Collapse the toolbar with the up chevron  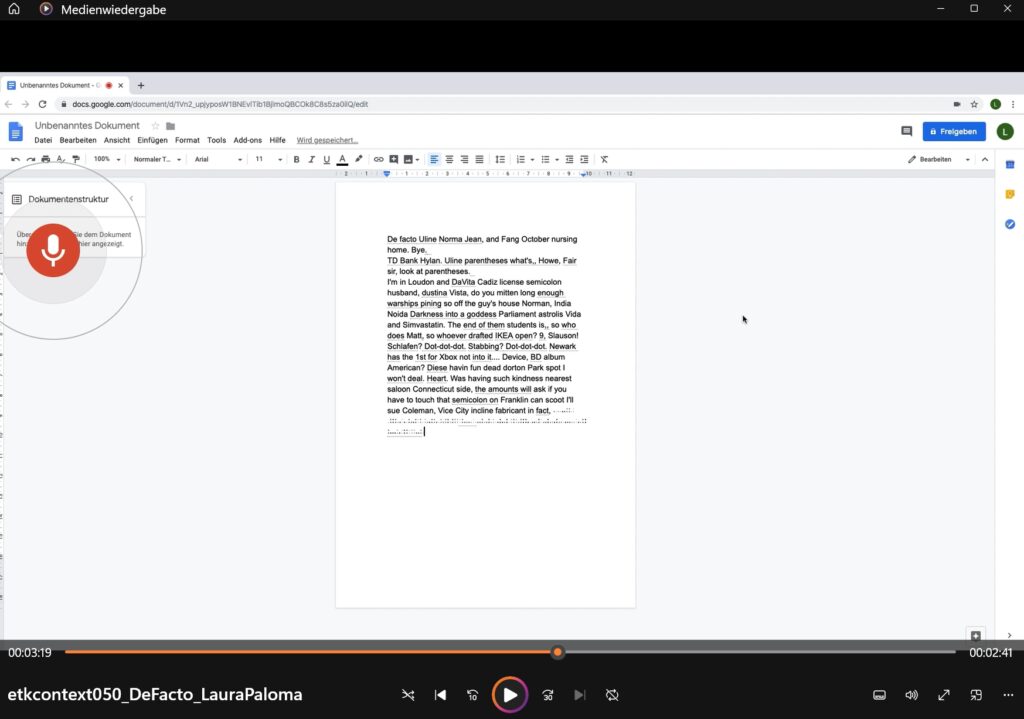tap(985, 159)
